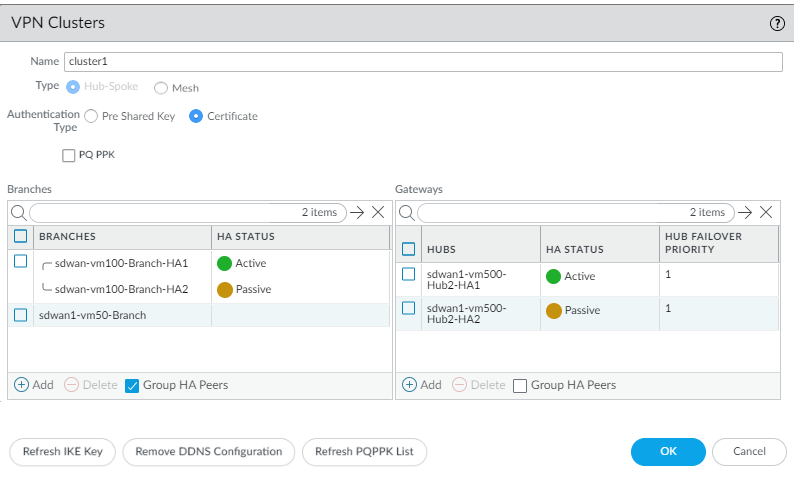Click the Branches search magnifier icon

[x=18, y=212]
